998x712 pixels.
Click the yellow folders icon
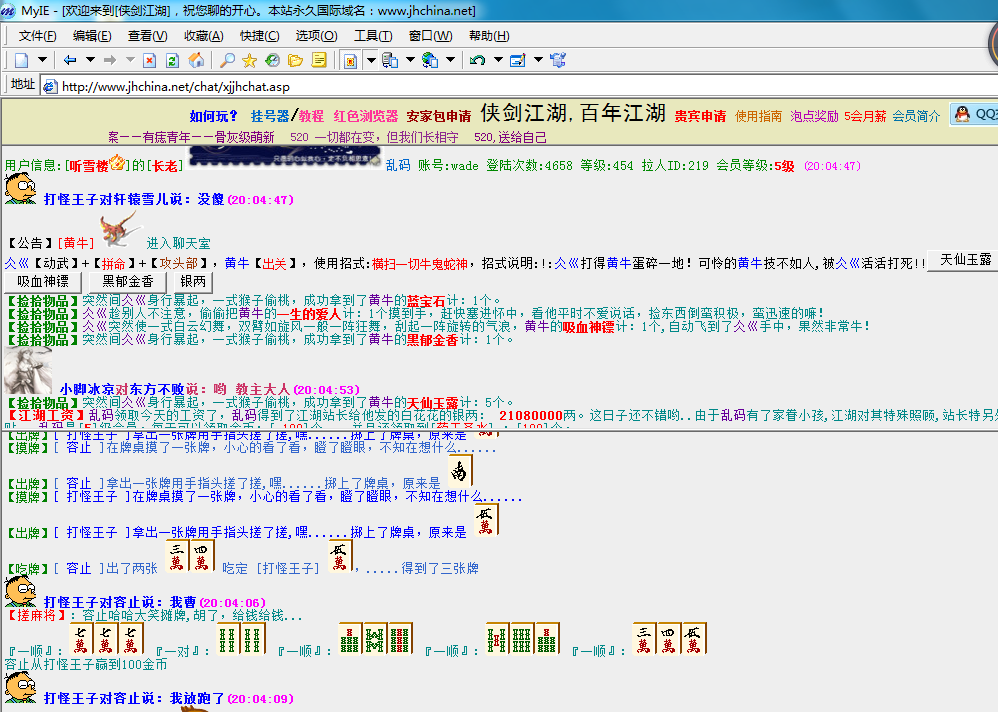click(295, 60)
